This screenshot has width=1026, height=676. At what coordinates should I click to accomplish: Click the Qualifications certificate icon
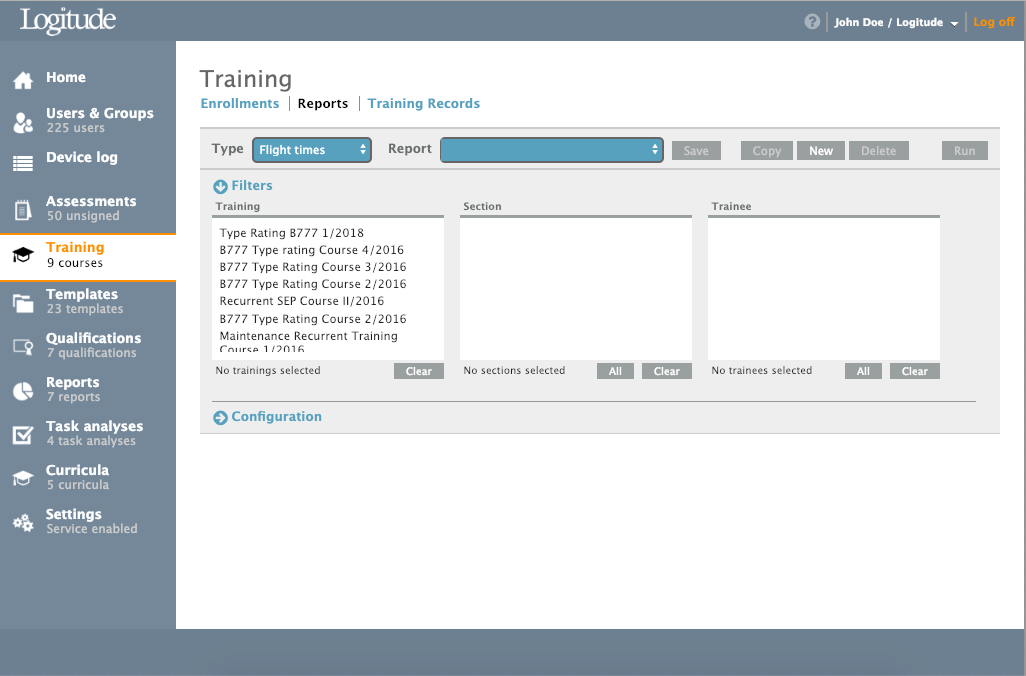click(x=23, y=346)
